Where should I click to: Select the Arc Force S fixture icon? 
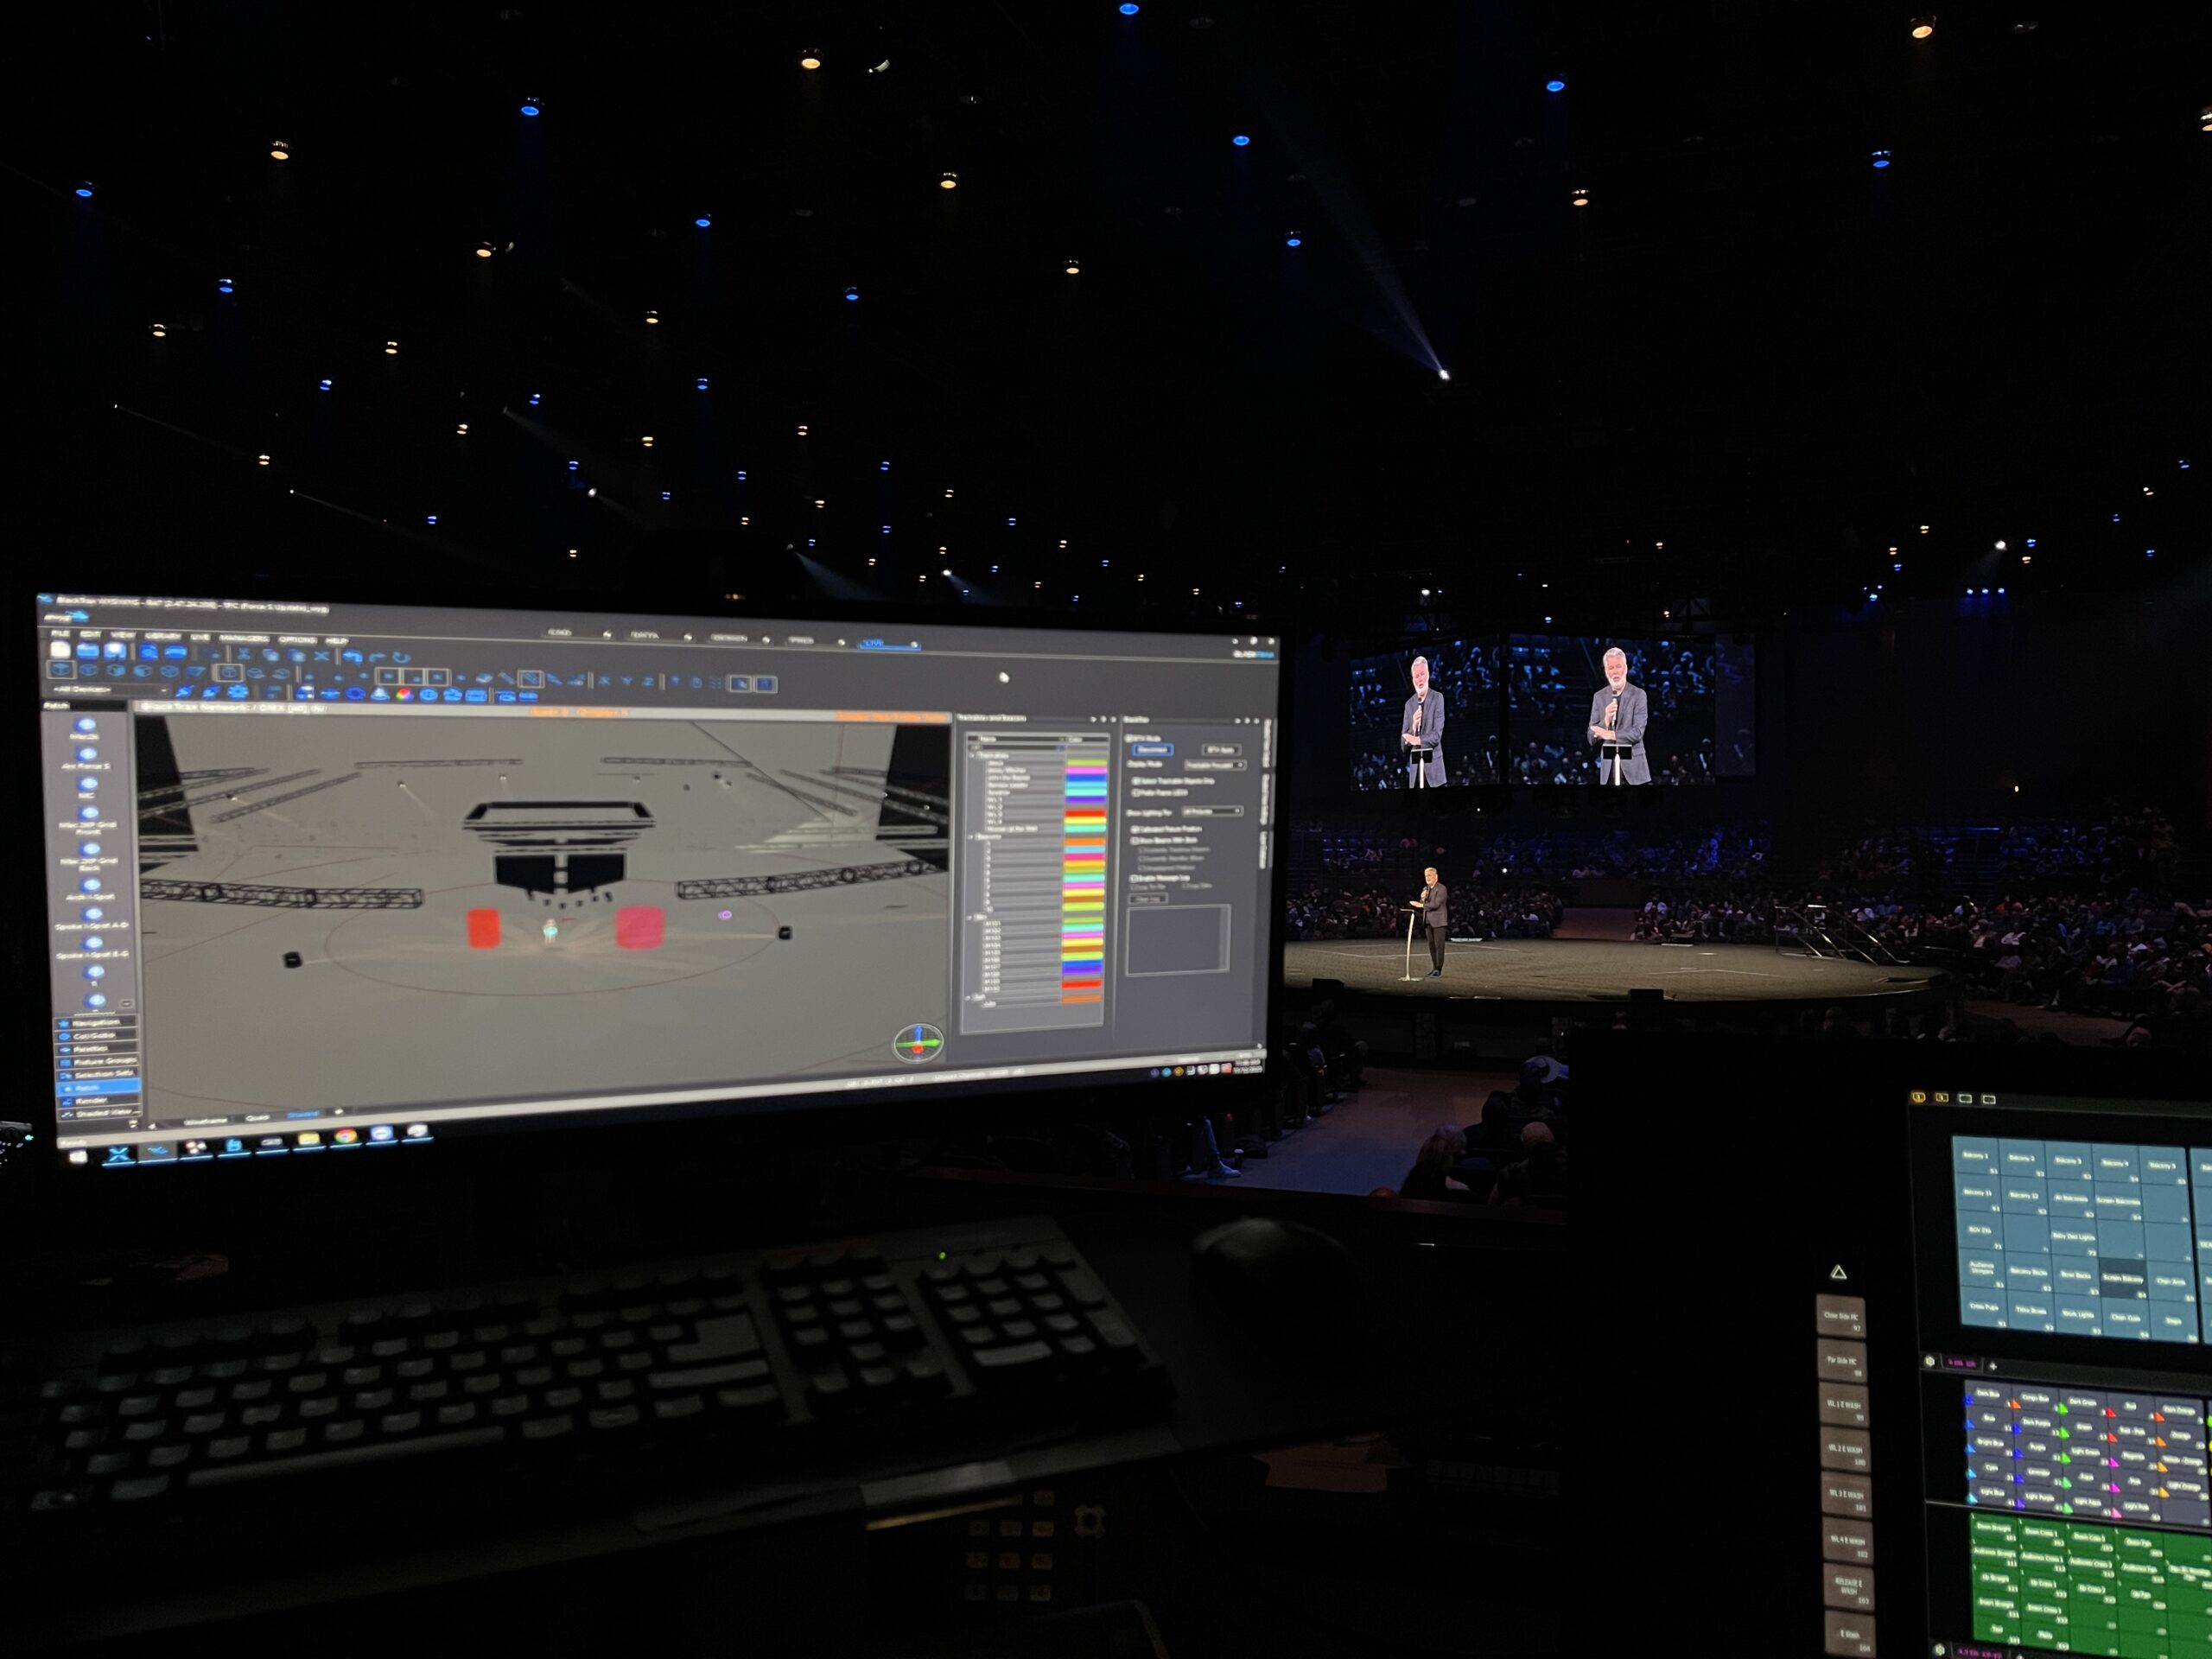(x=87, y=755)
